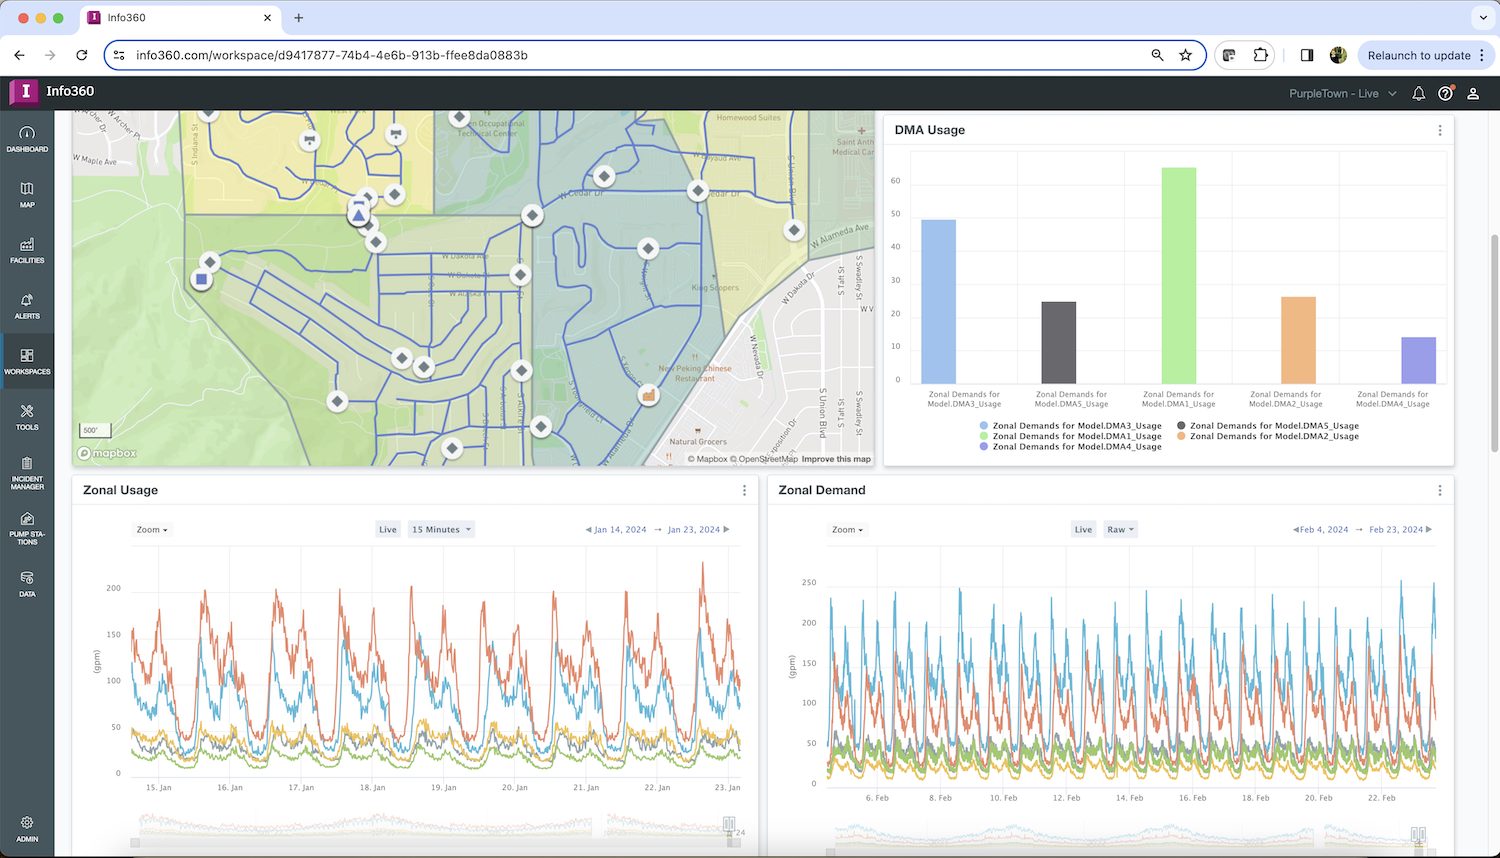This screenshot has width=1500, height=858.
Task: Open the Facilities panel
Action: tap(27, 252)
